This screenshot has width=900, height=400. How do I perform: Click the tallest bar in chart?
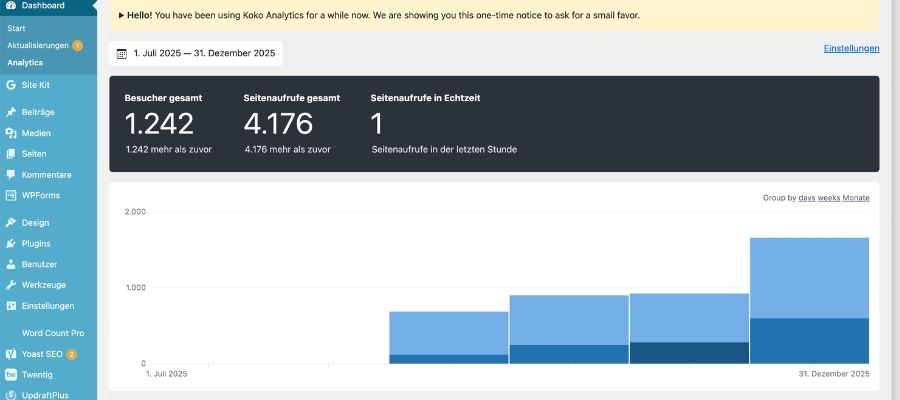tap(809, 300)
